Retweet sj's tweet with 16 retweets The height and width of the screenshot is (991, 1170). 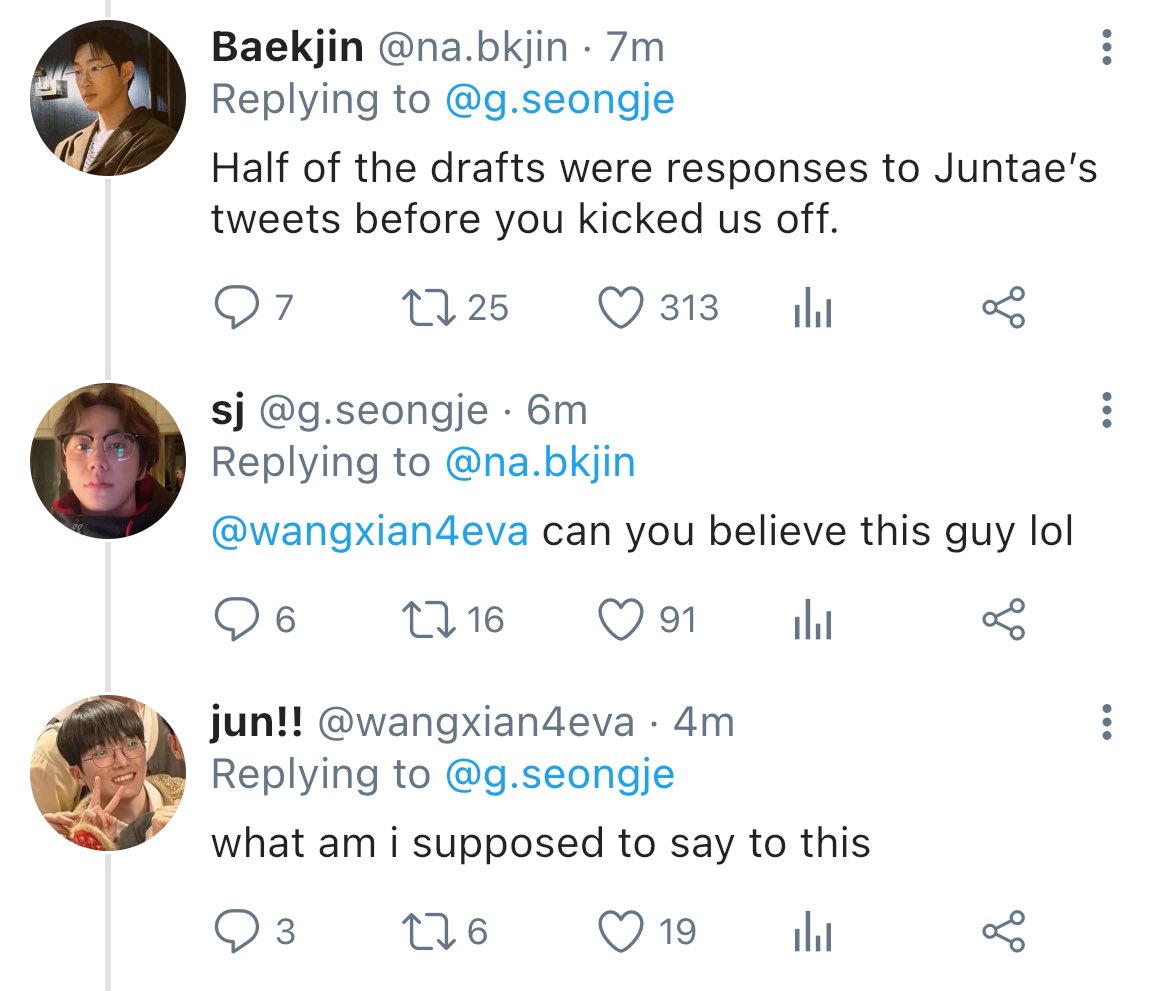point(428,619)
